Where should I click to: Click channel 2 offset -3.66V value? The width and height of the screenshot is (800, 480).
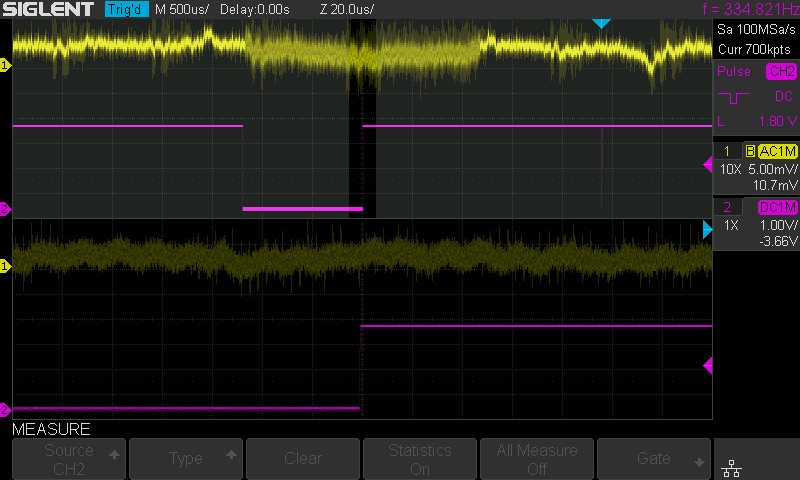pyautogui.click(x=778, y=241)
